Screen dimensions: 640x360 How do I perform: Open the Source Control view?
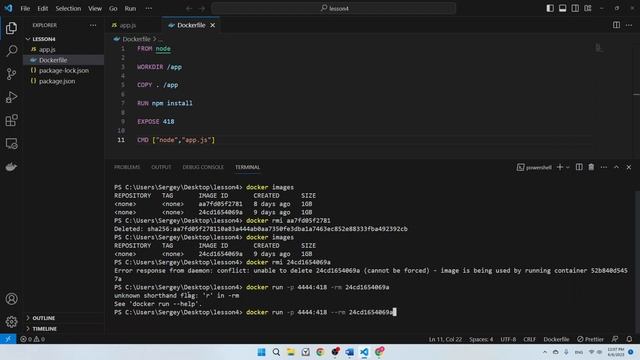coord(11,74)
